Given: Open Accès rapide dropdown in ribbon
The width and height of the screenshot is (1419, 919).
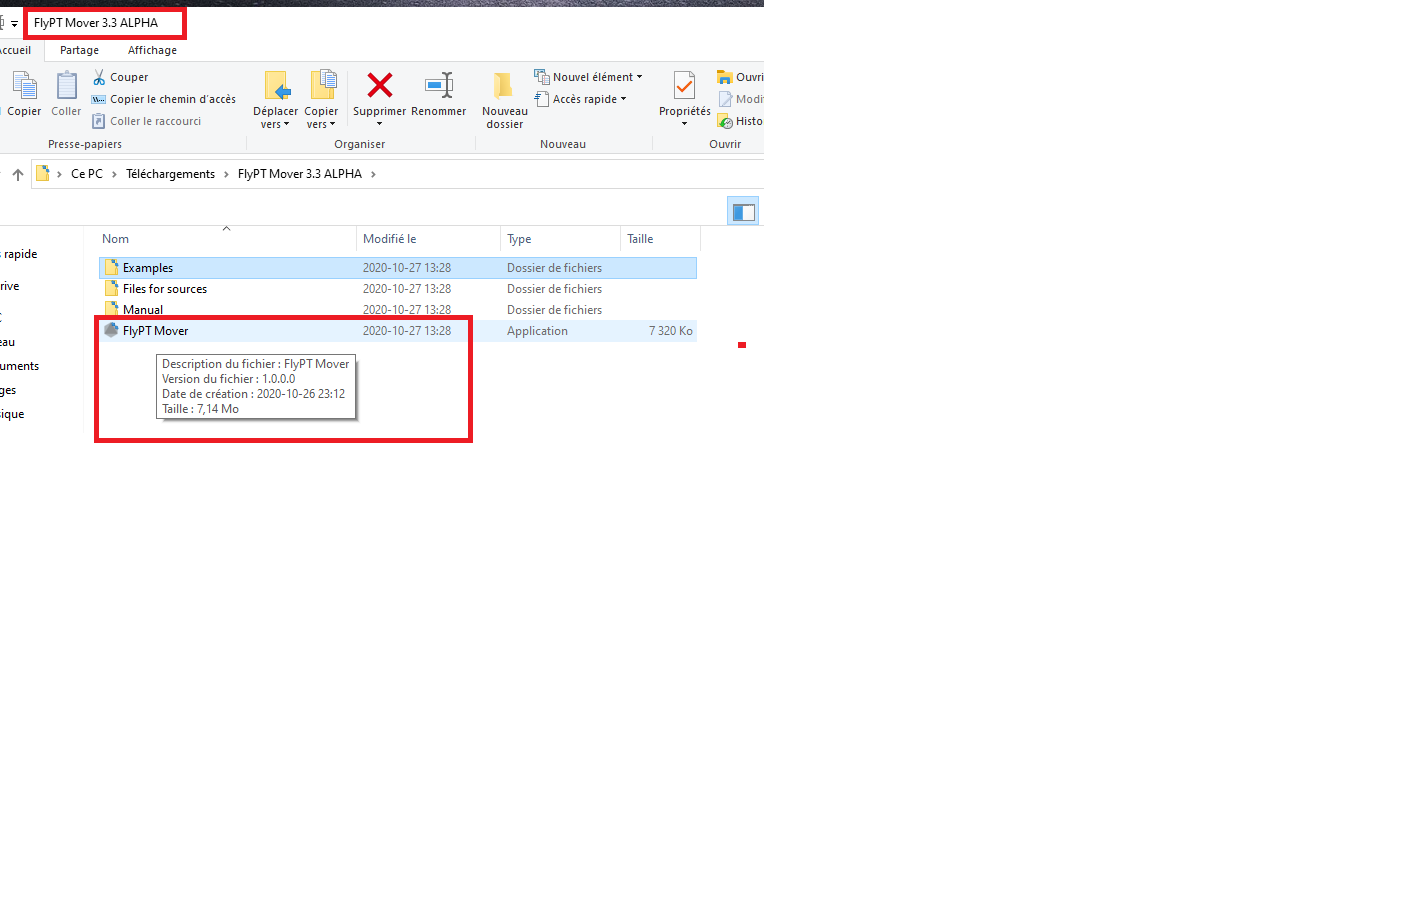Looking at the screenshot, I should pyautogui.click(x=580, y=99).
